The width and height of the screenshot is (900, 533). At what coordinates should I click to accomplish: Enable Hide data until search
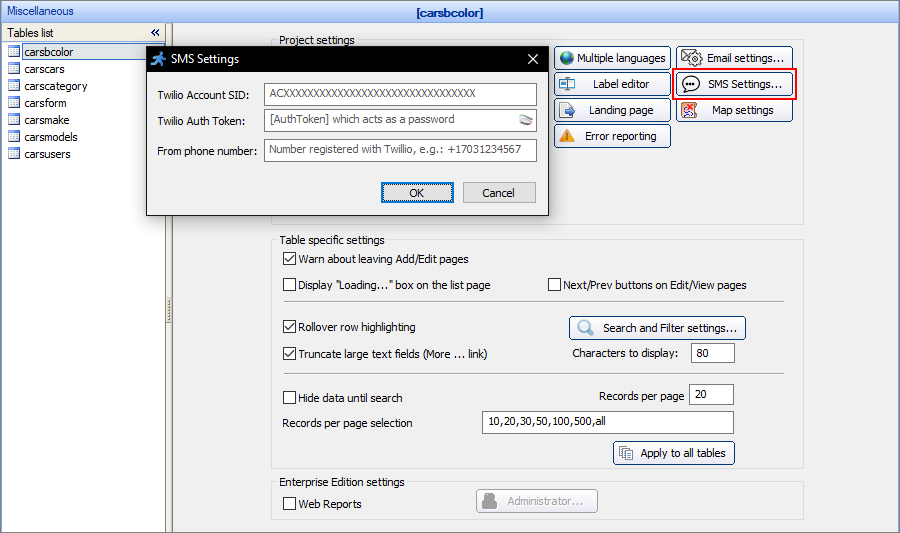coord(289,398)
